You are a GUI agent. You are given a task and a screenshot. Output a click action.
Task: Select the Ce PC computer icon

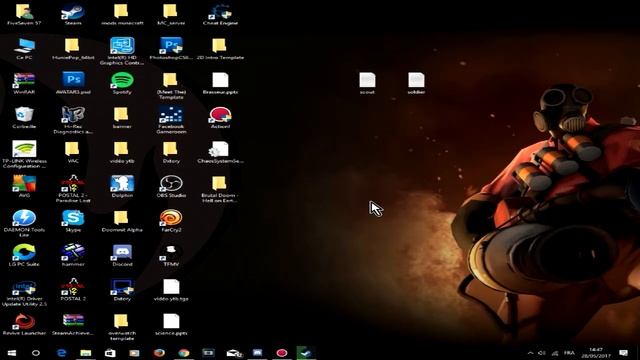[24, 49]
